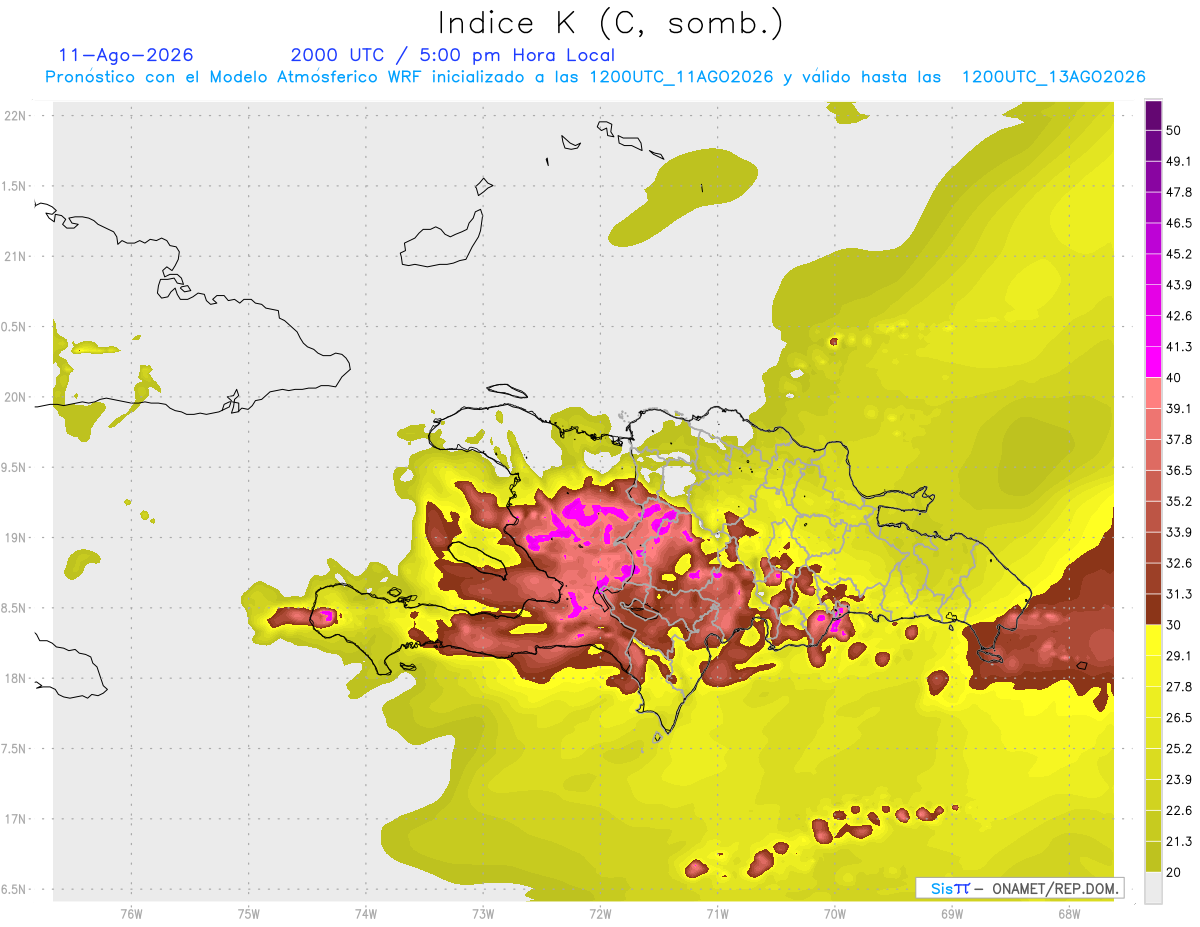This screenshot has height=927, width=1200.
Task: Click the dark purple 50 color swatch
Action: (x=1153, y=117)
